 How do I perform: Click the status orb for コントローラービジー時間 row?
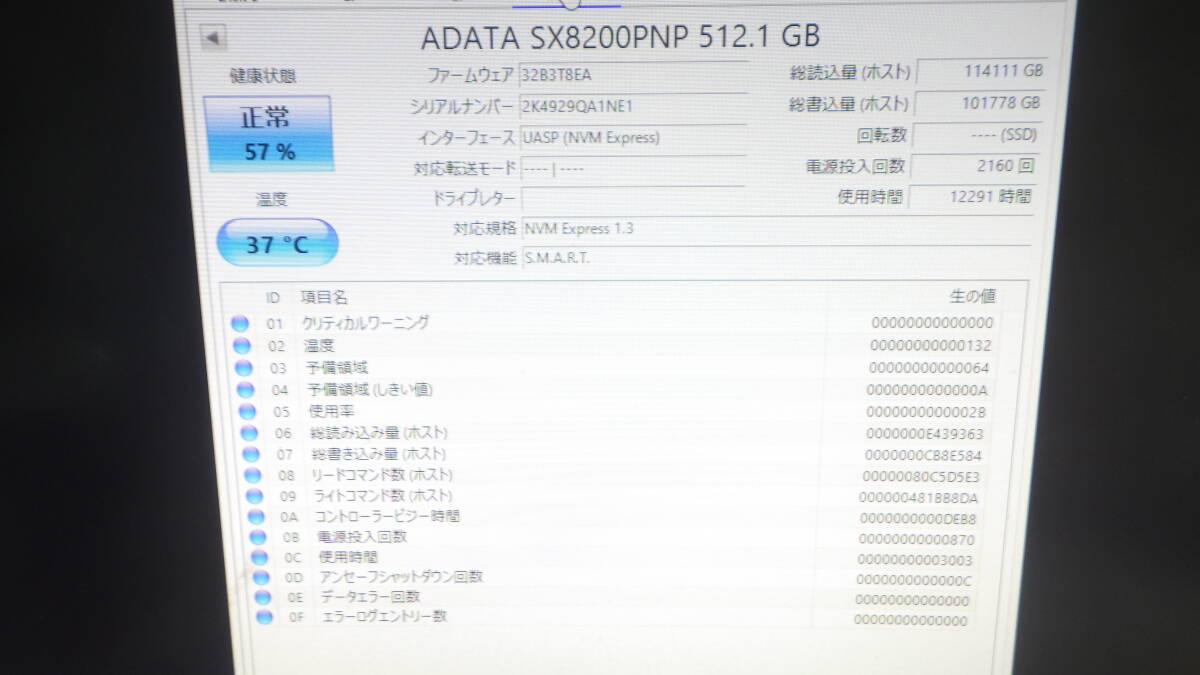pyautogui.click(x=257, y=517)
